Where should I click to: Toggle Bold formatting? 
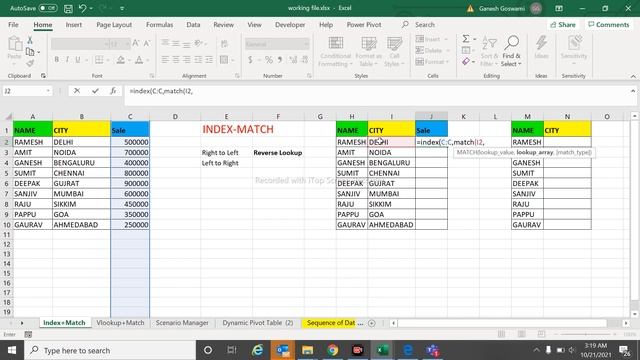(x=56, y=60)
